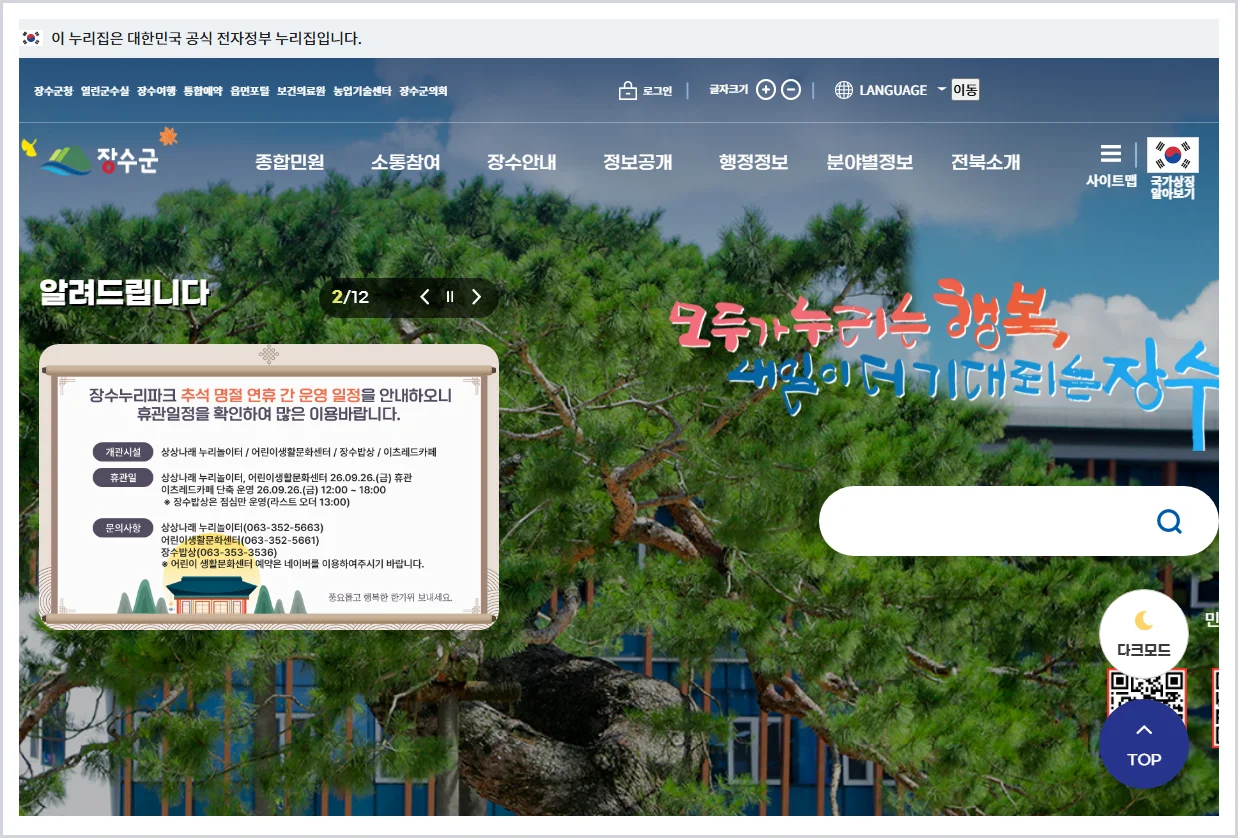The image size is (1238, 838).
Task: Open the 종합민원 menu
Action: point(290,162)
